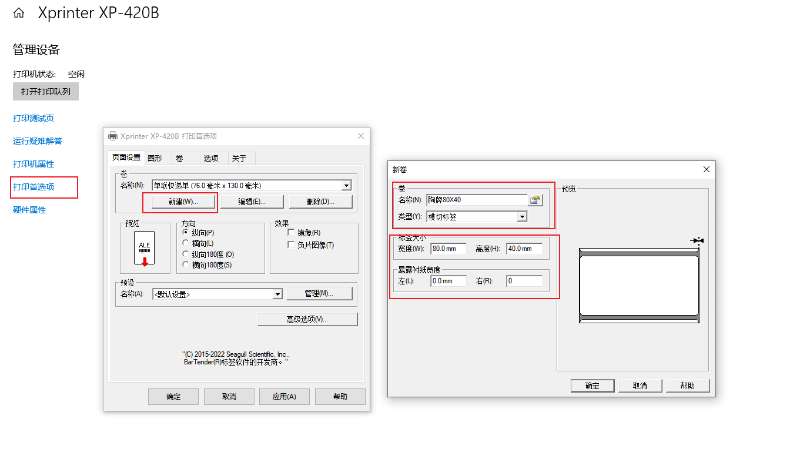This screenshot has height=449, width=800.
Task: Click 确定 in the printing preferences dialog
Action: click(173, 396)
